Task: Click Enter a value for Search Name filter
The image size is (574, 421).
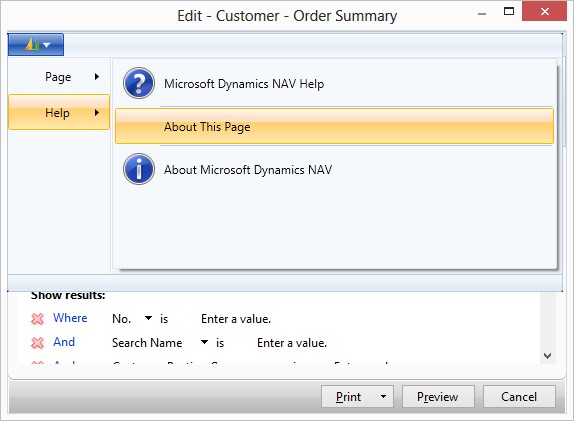Action: [x=292, y=343]
